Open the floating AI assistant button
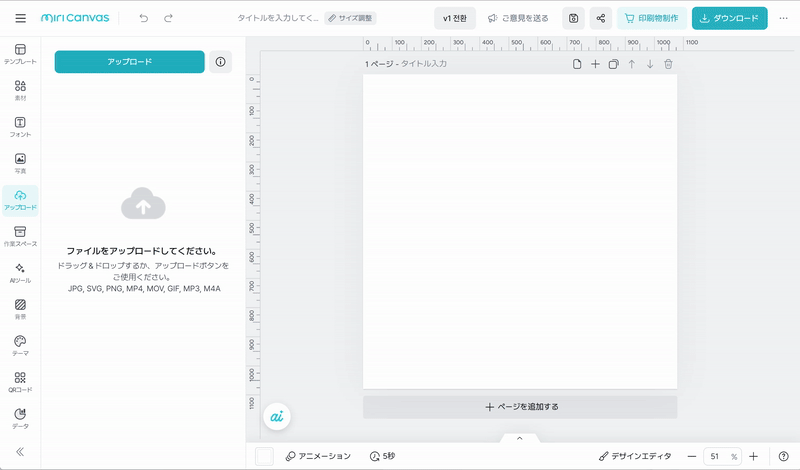The image size is (800, 470). coord(277,417)
